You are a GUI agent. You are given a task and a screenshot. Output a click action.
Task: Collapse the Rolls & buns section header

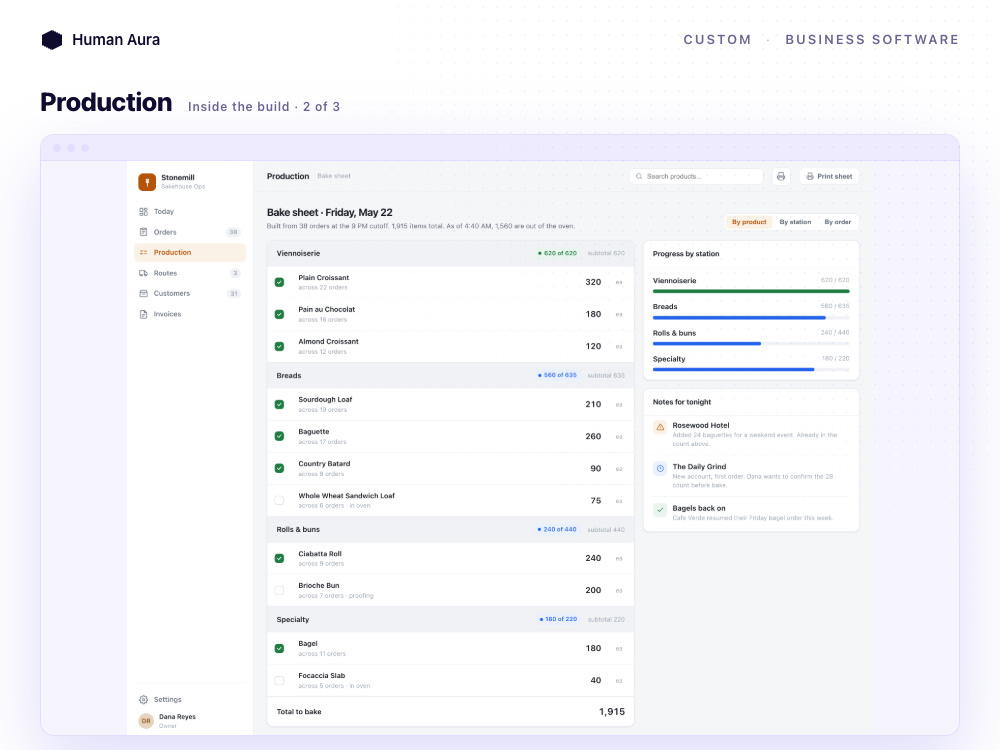(x=450, y=529)
